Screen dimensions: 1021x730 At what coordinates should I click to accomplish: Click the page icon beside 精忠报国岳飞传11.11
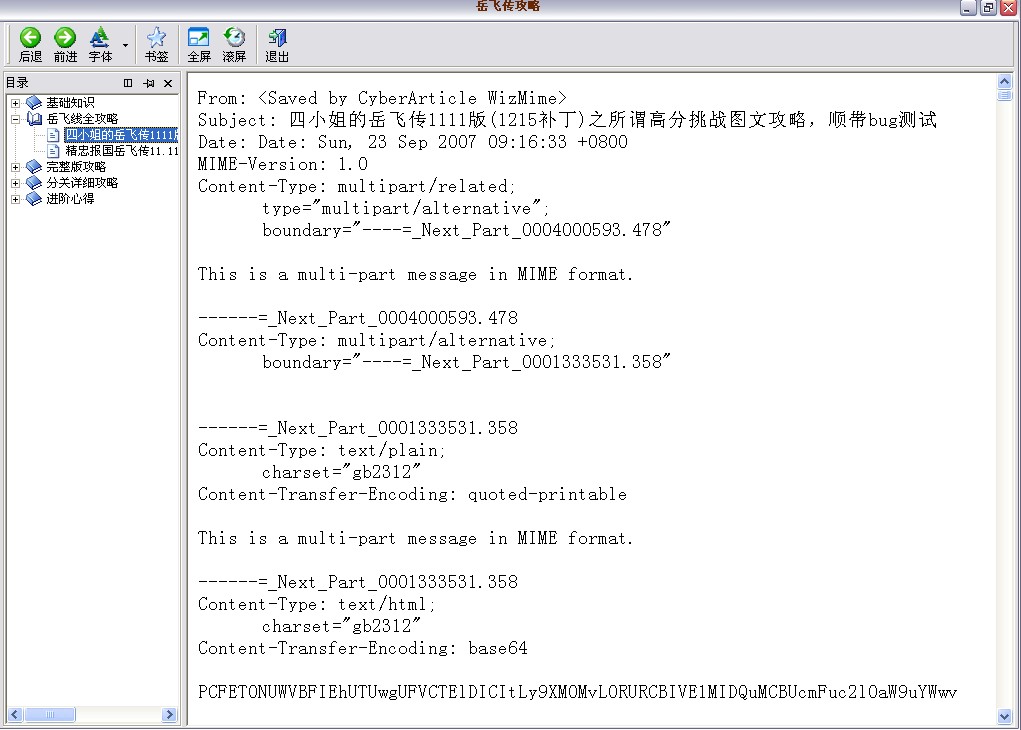(x=53, y=151)
